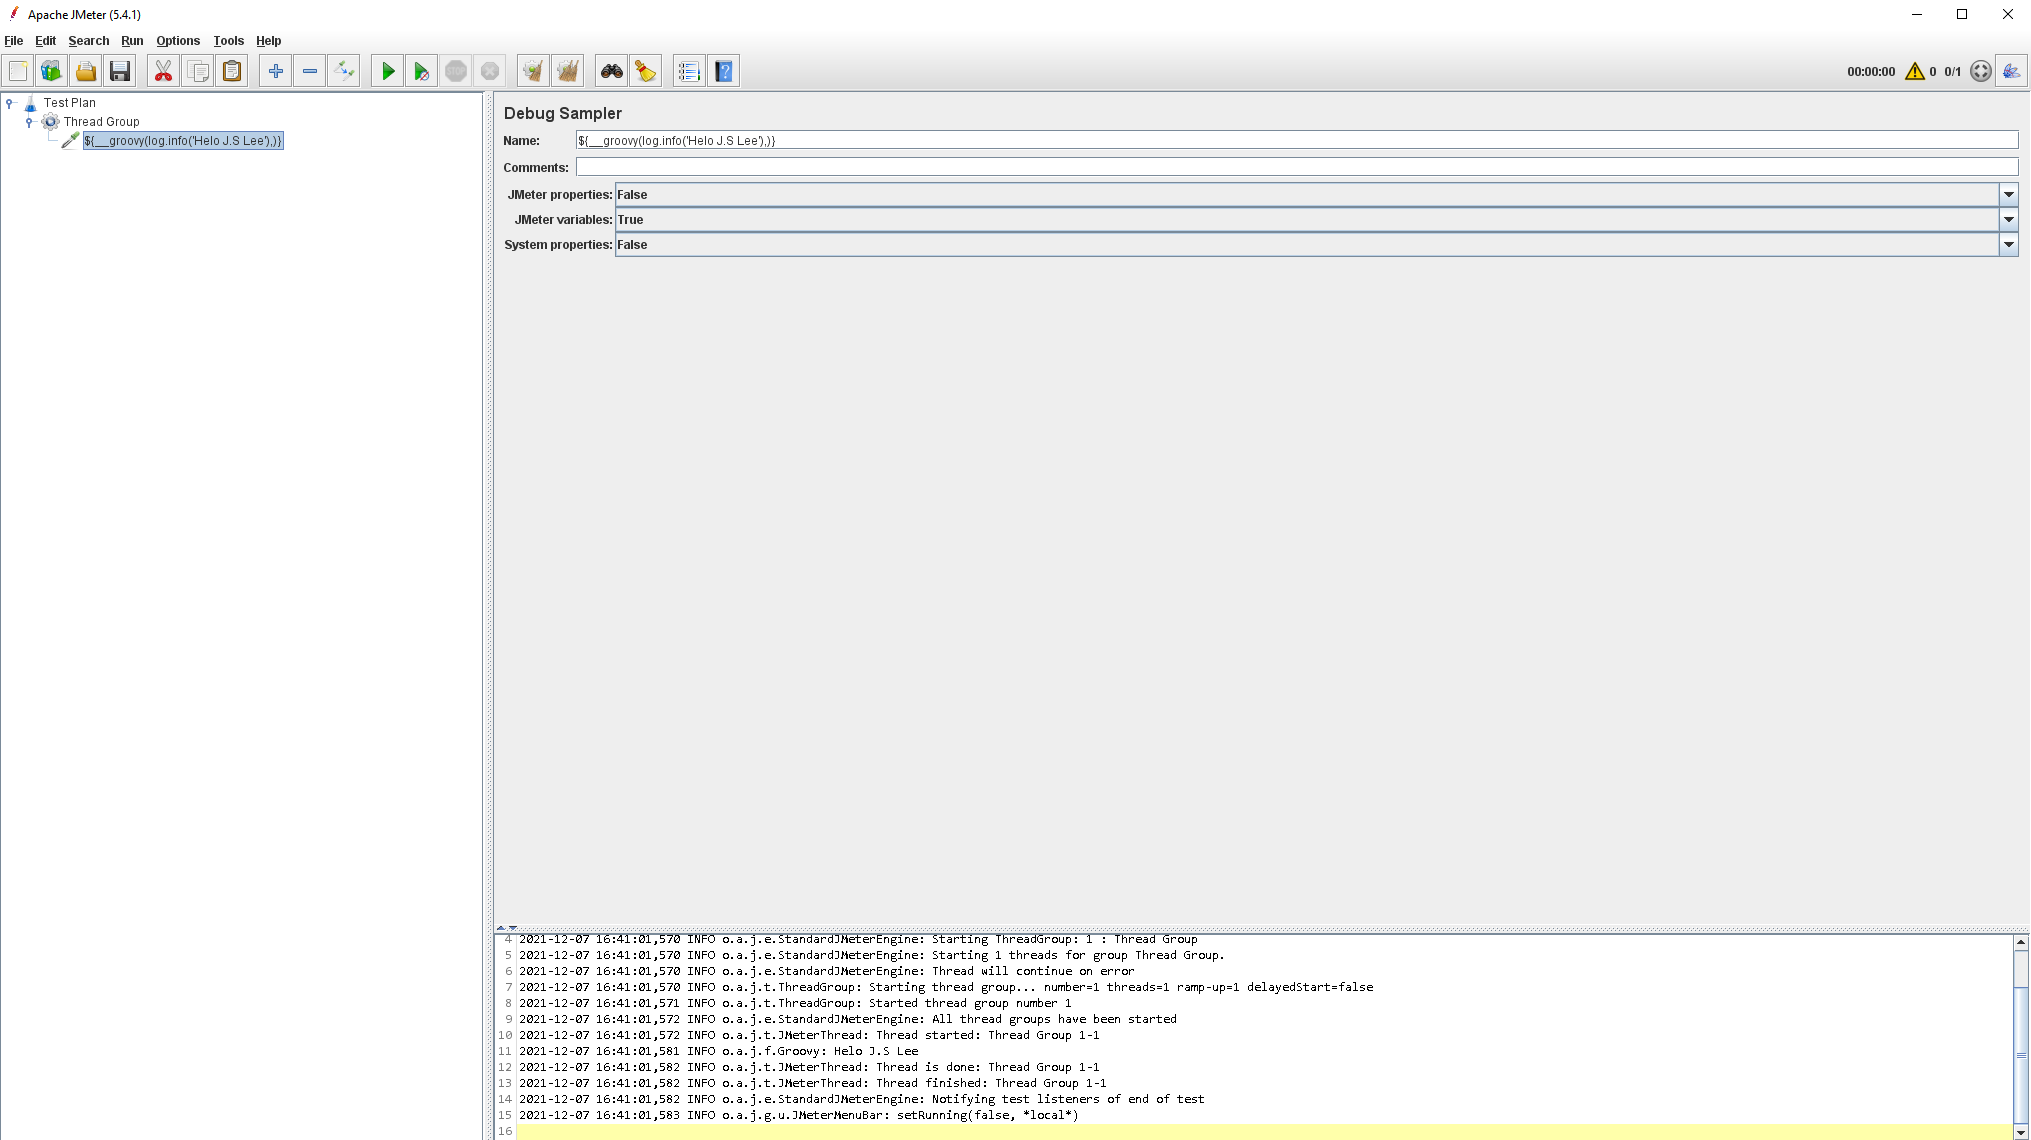Click the Clear All broom icon
The width and height of the screenshot is (2031, 1140).
[x=568, y=71]
